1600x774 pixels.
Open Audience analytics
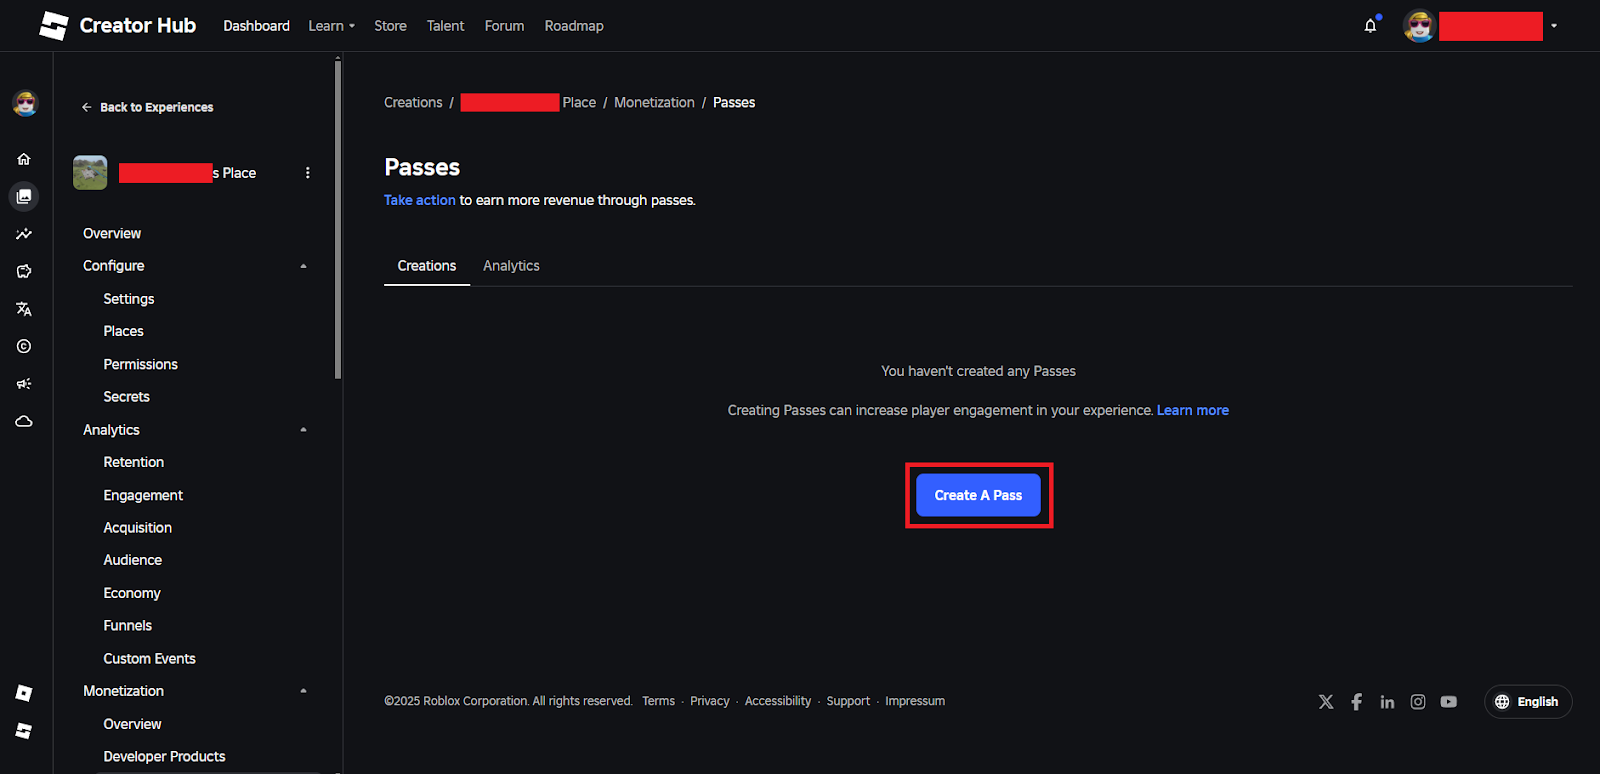[x=133, y=560]
